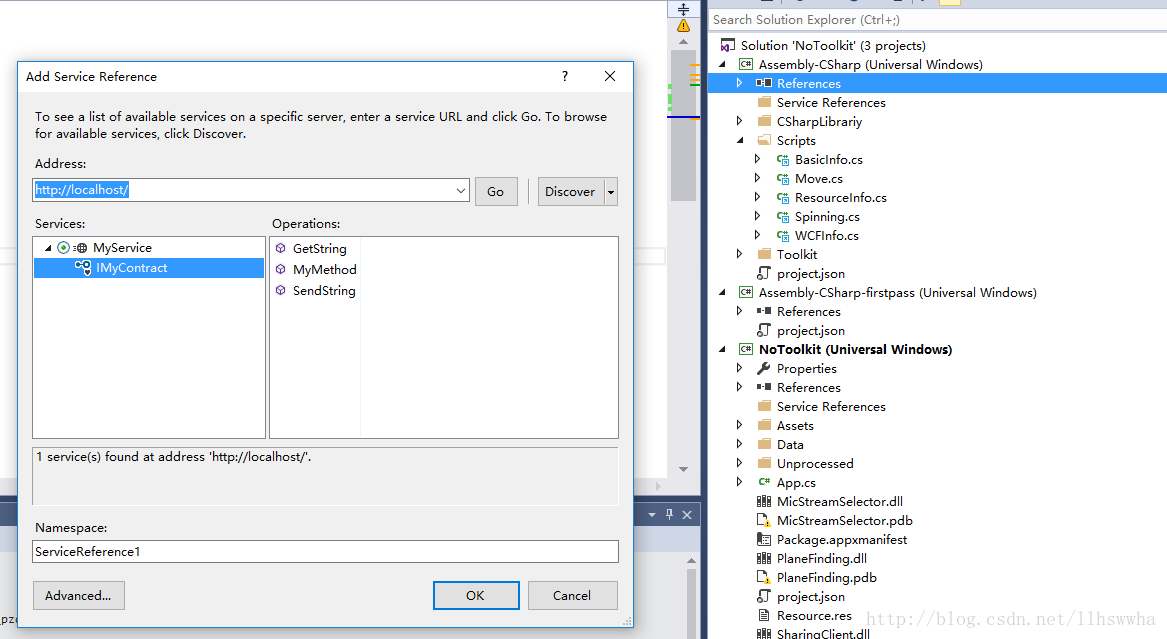
Task: Collapse the Assembly-CSharp-firstpass project
Action: pos(722,292)
